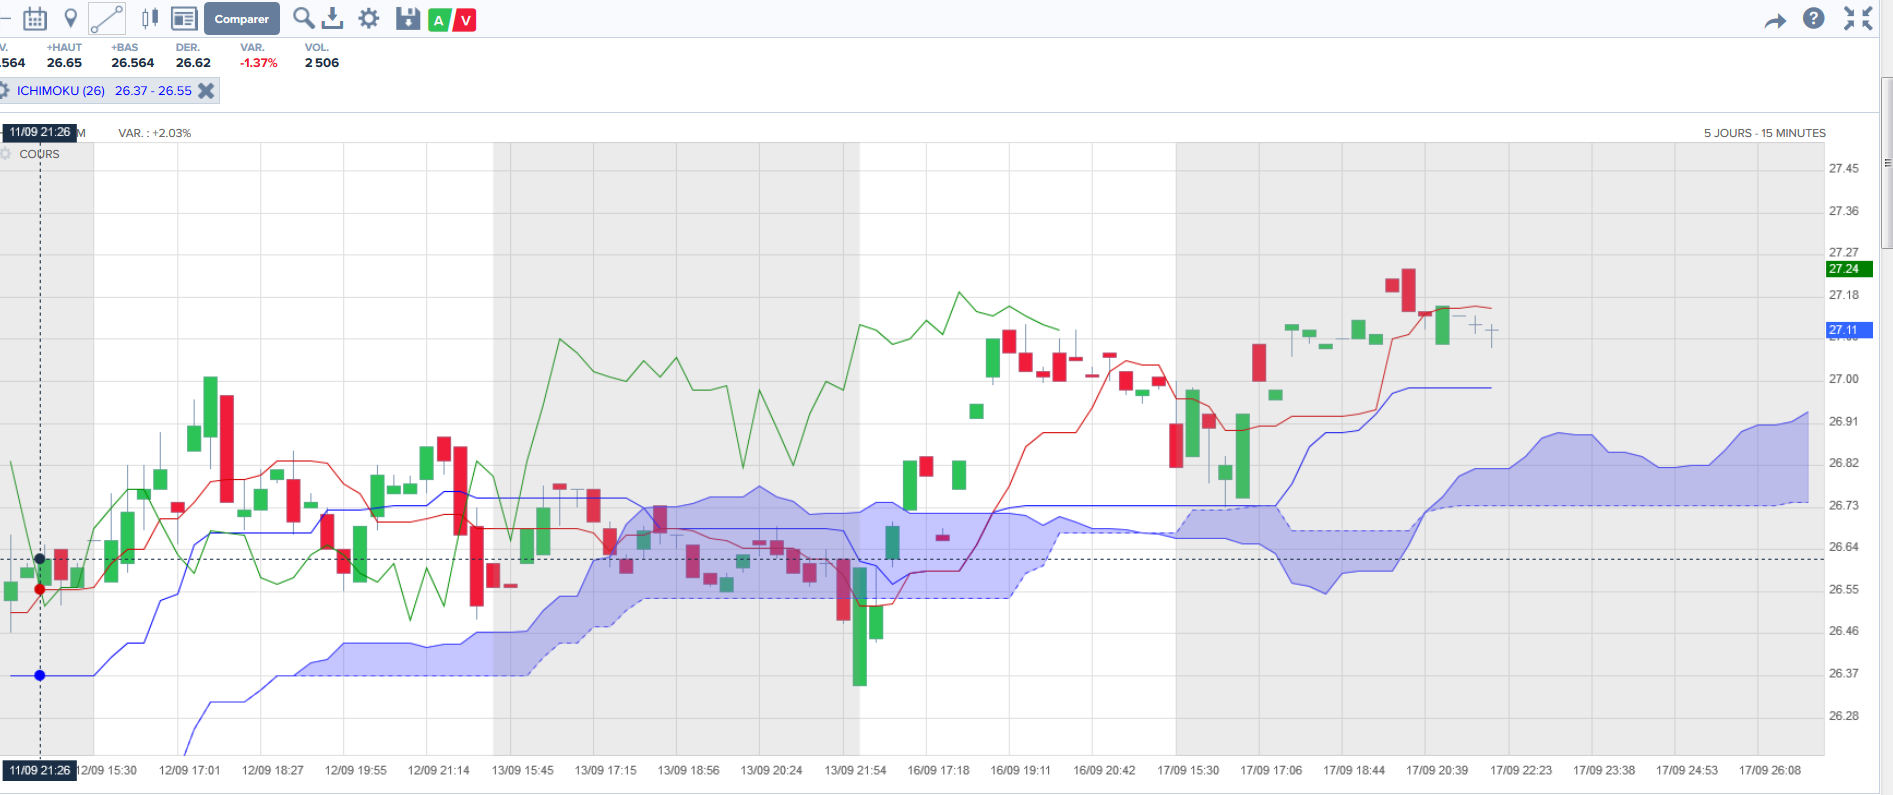
Task: Share the chart with arrow icon
Action: coord(1775,20)
